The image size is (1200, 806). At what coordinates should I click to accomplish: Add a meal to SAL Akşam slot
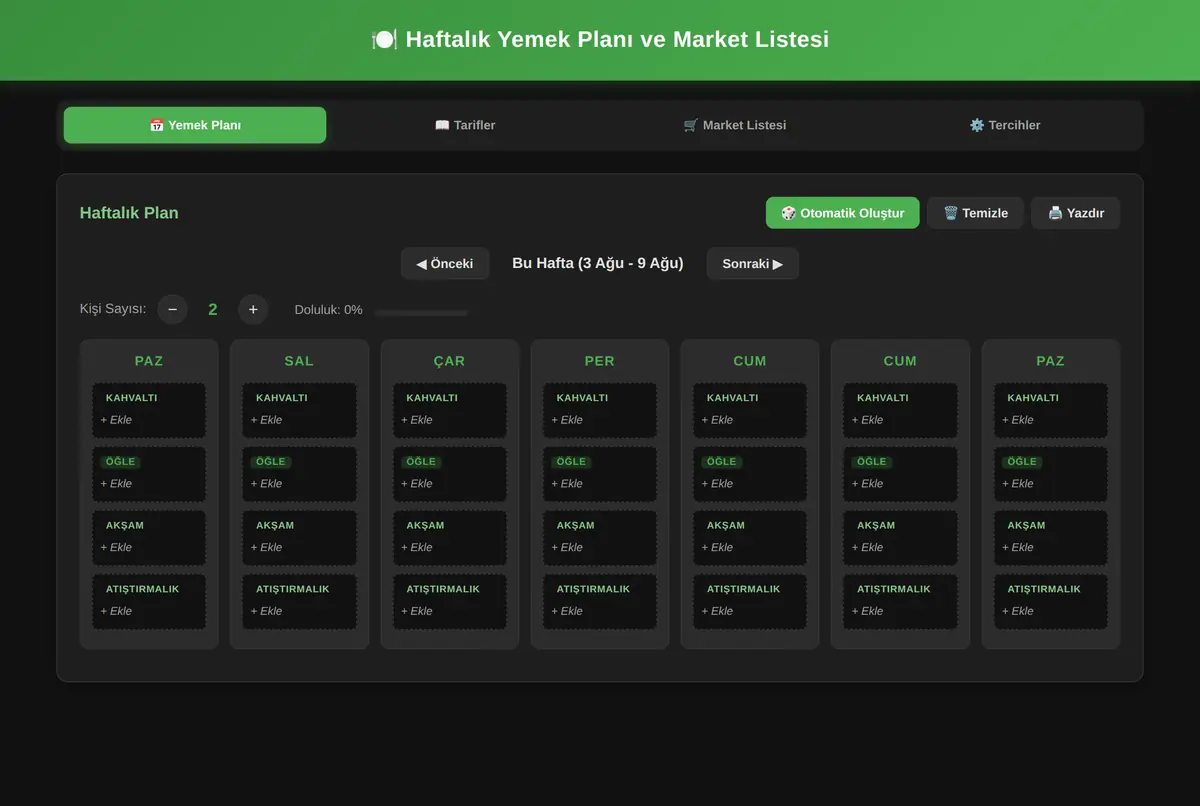pos(299,538)
